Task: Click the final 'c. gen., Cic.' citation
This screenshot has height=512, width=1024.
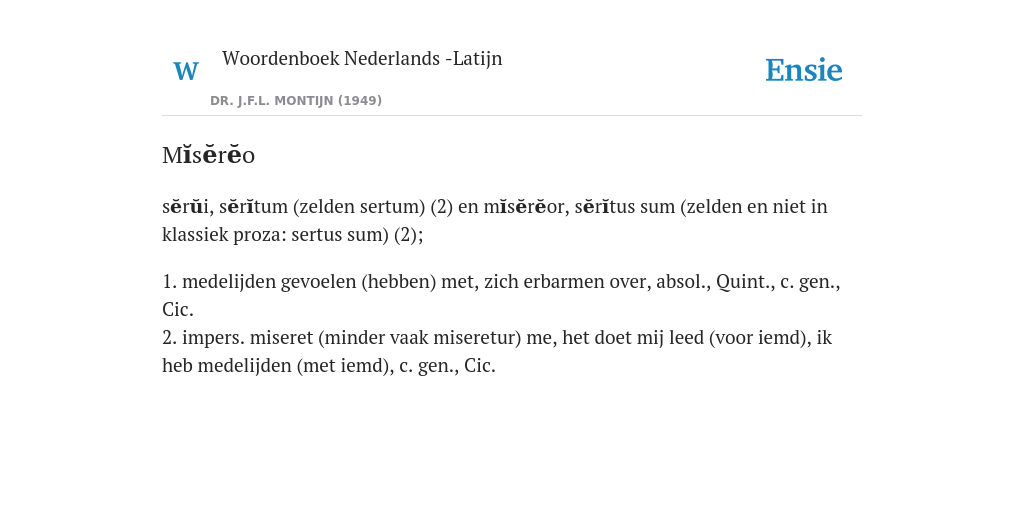Action: click(447, 366)
